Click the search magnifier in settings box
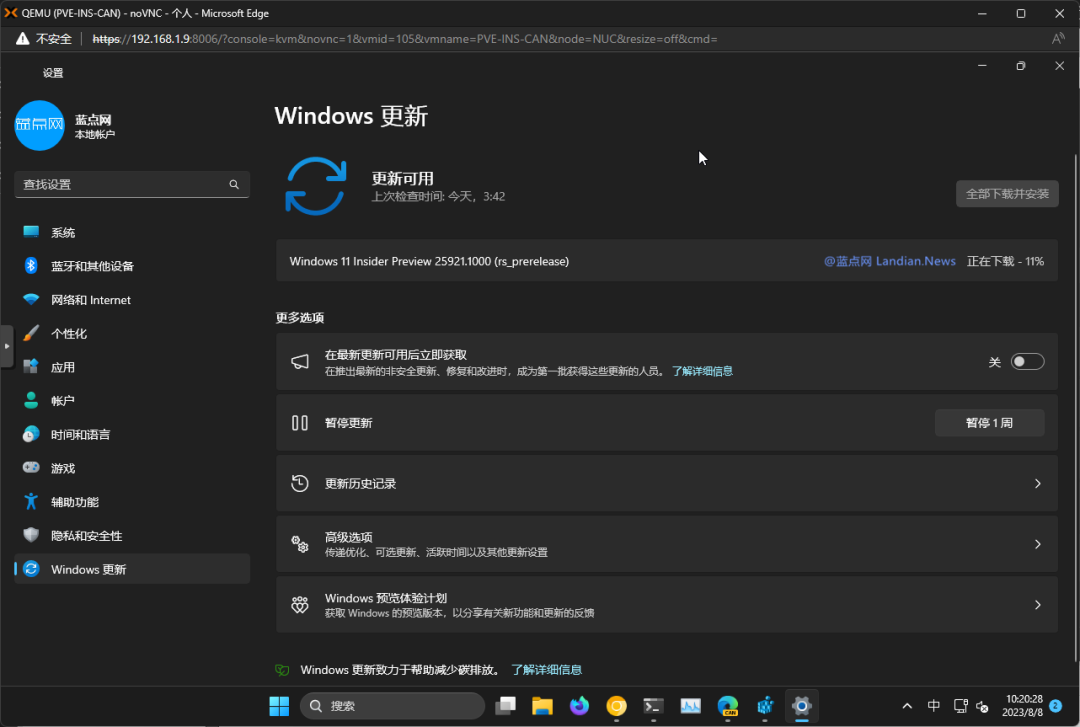 pyautogui.click(x=234, y=184)
